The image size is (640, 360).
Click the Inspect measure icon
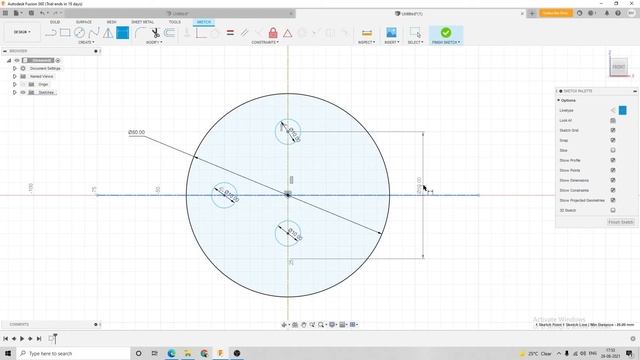pyautogui.click(x=367, y=33)
